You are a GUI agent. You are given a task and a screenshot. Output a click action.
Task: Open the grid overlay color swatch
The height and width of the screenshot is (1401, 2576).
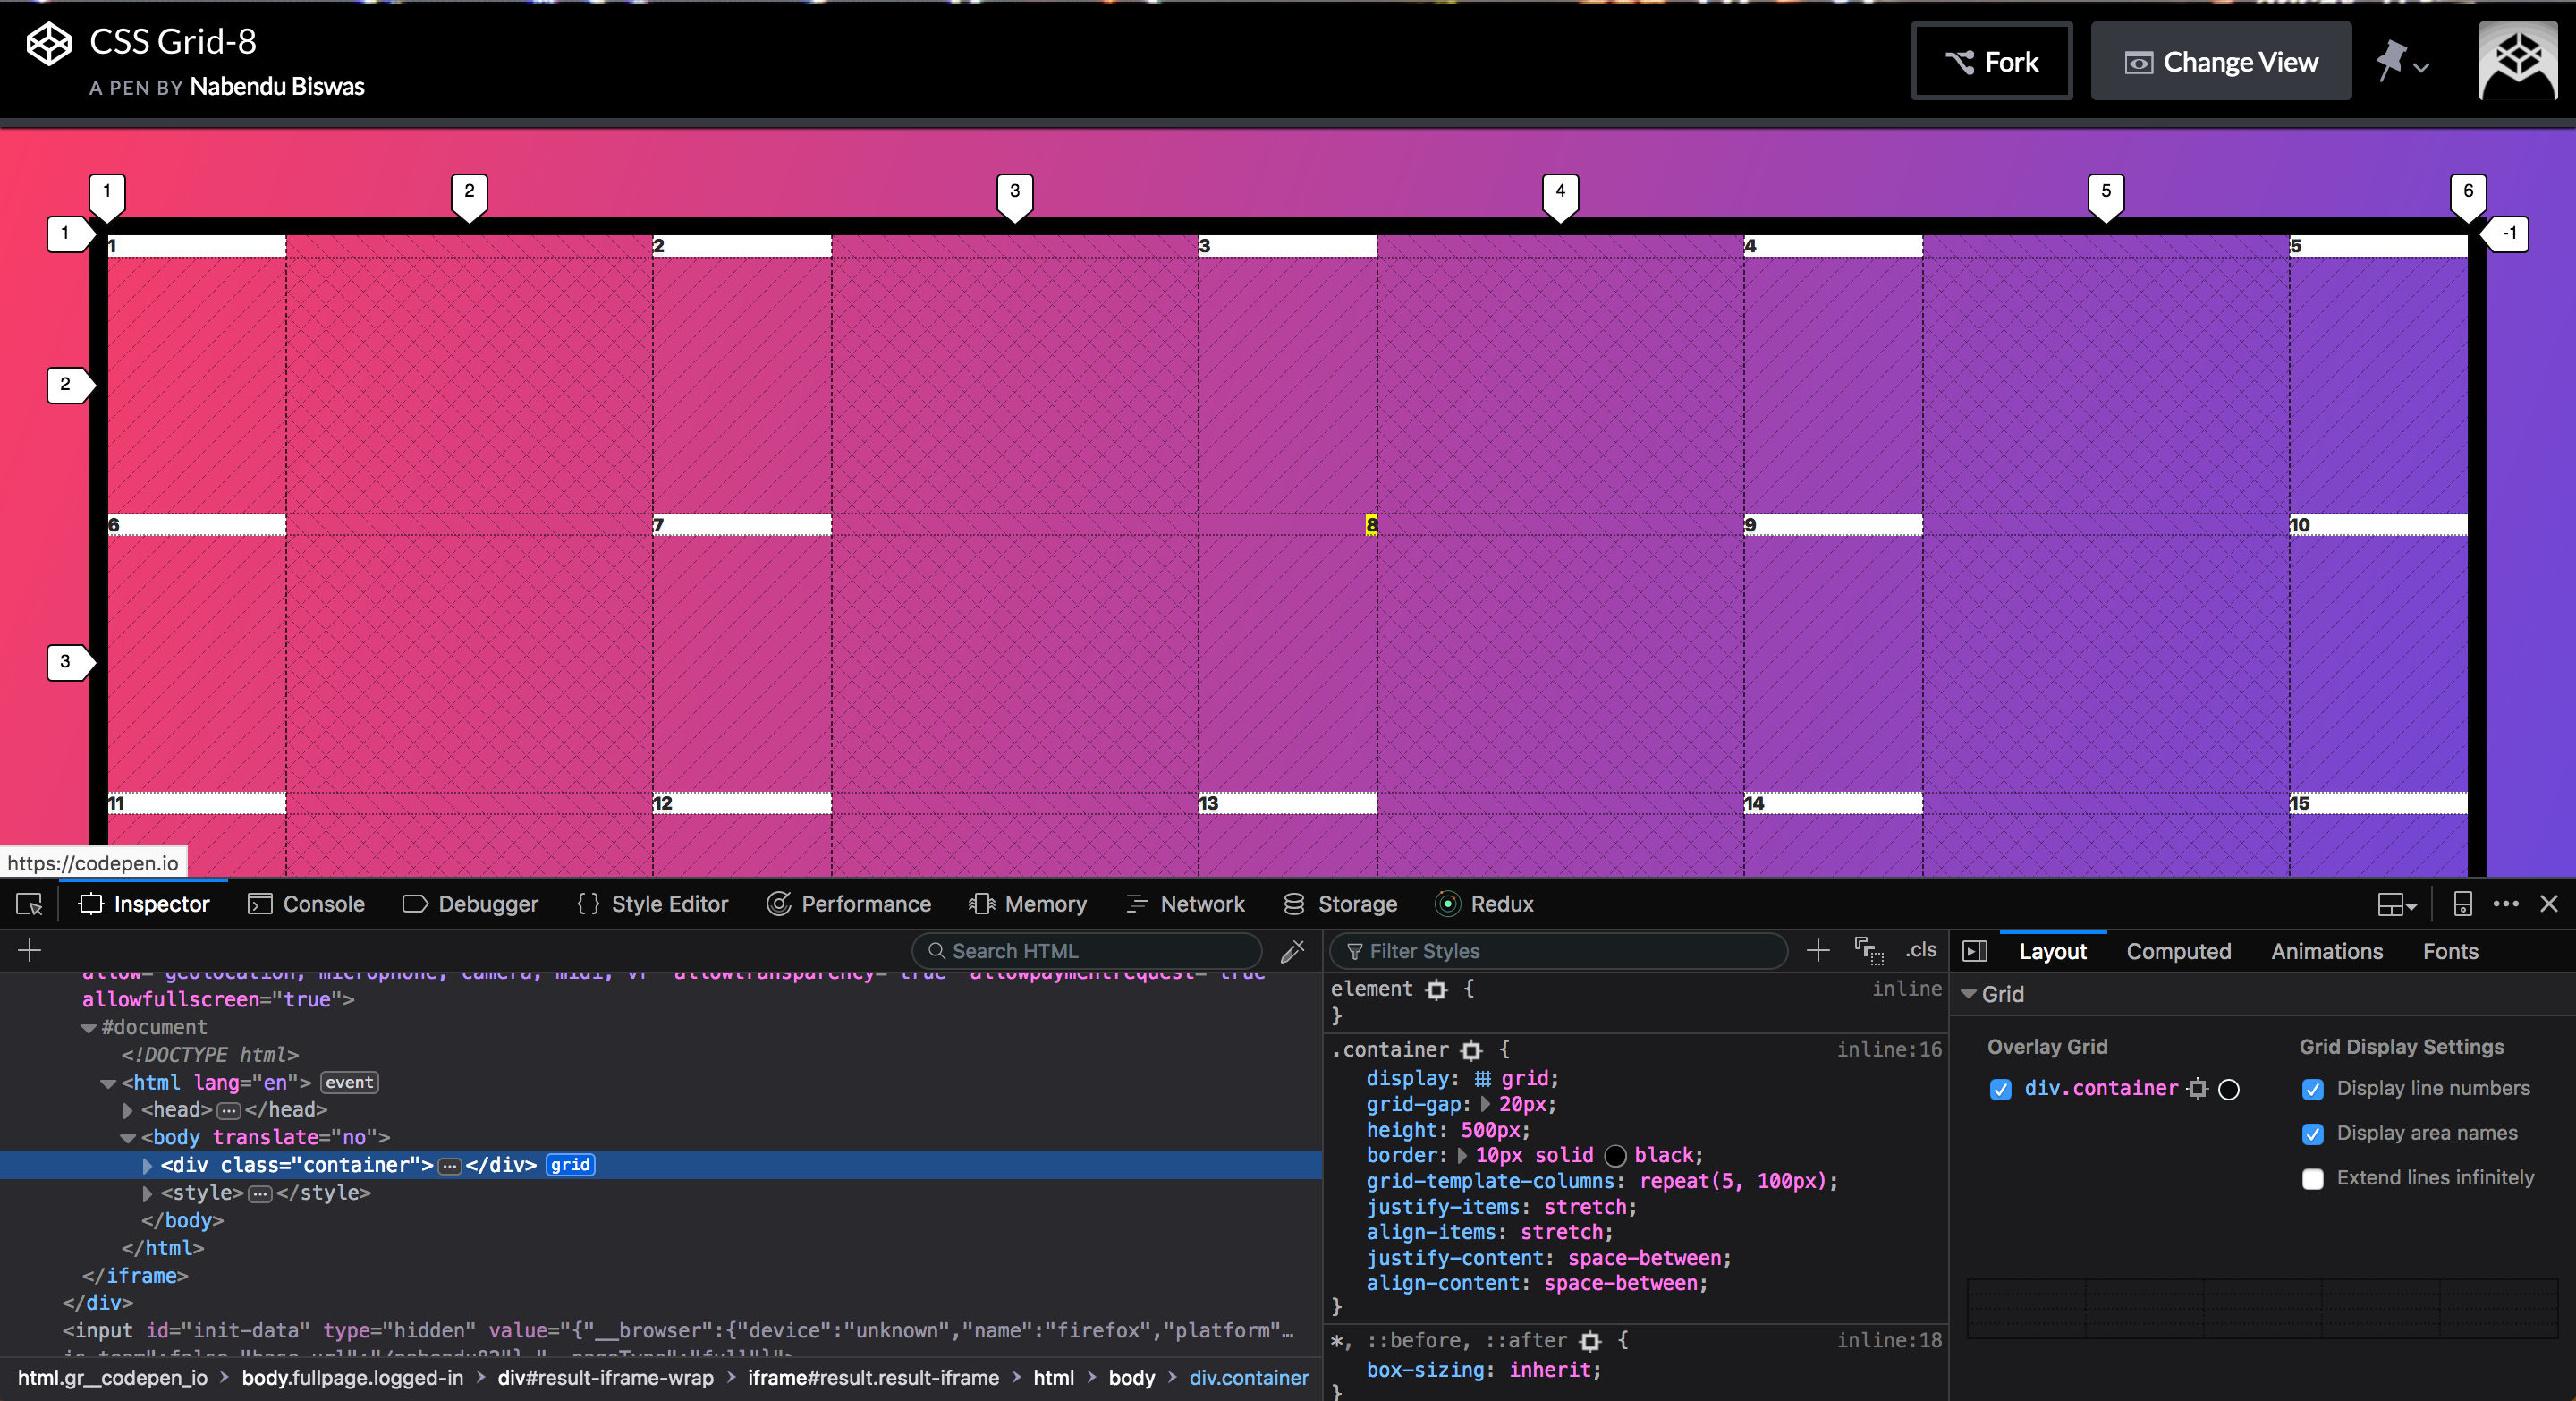coord(2229,1089)
